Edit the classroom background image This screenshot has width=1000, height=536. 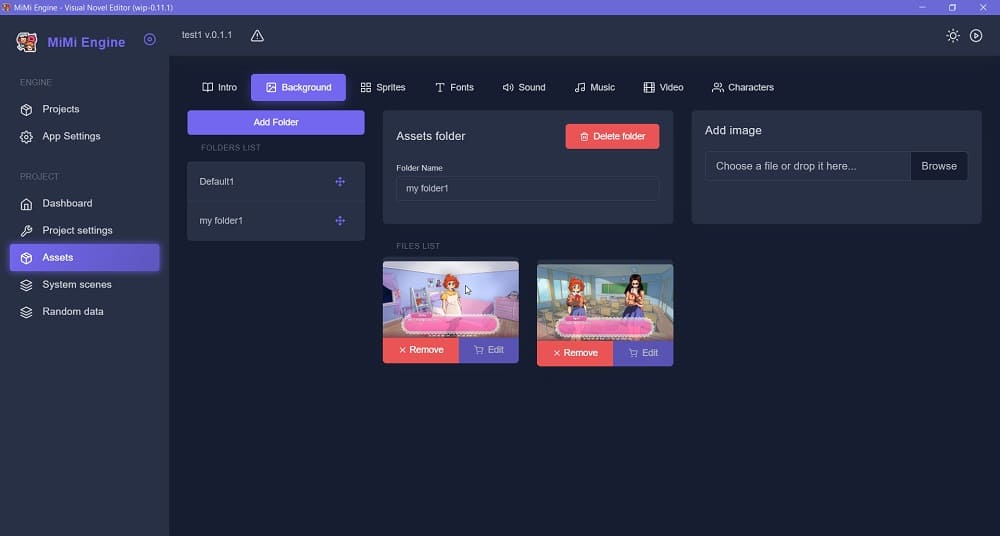(x=642, y=353)
